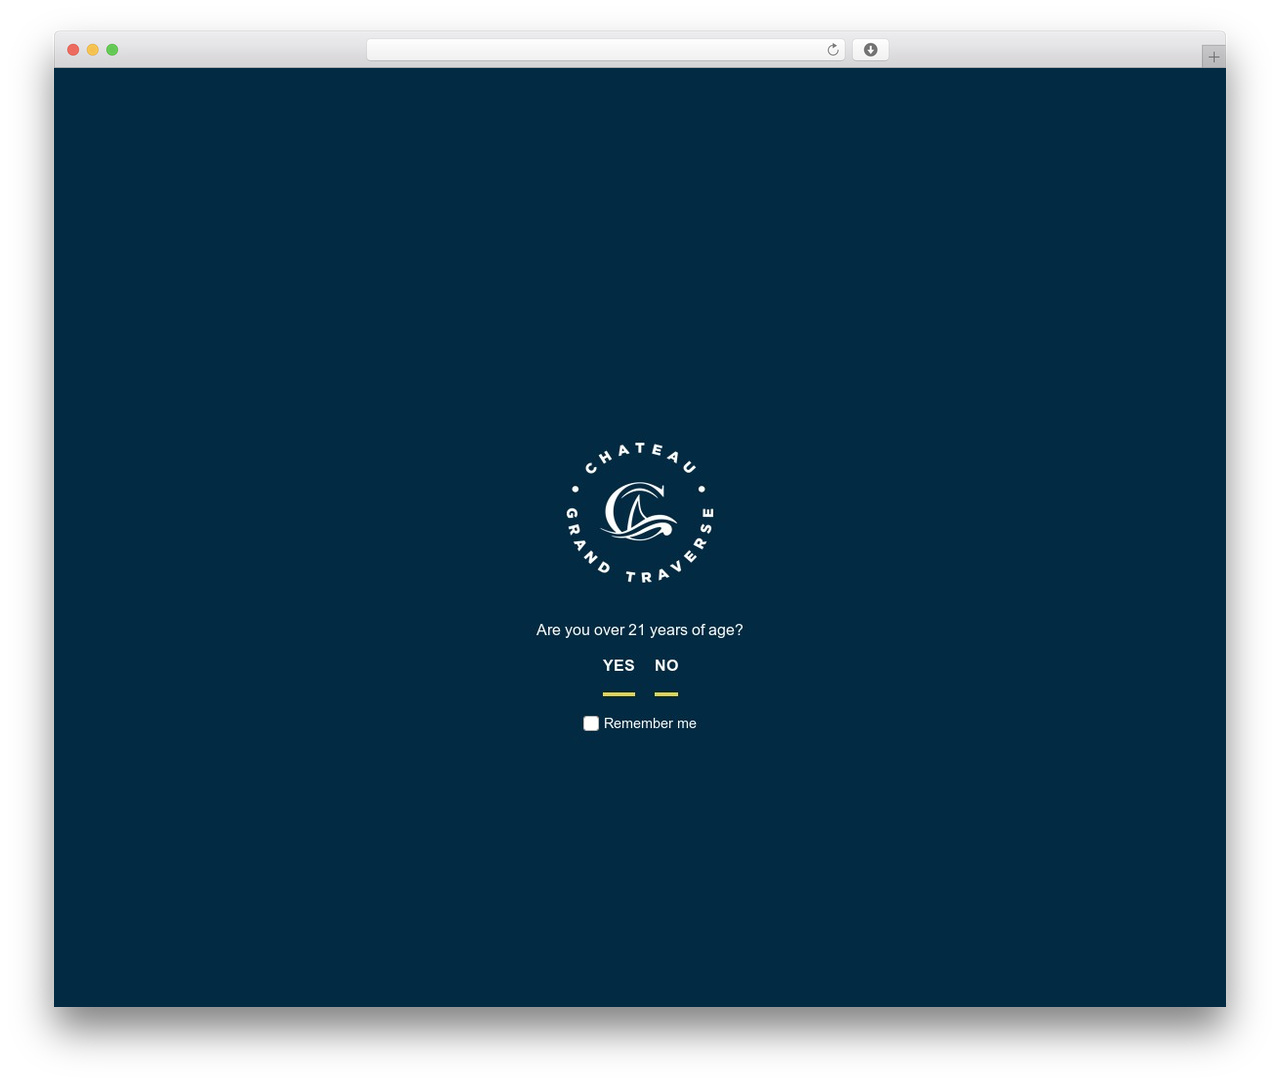The width and height of the screenshot is (1280, 1084).
Task: Reload the page with the refresh icon
Action: click(832, 50)
